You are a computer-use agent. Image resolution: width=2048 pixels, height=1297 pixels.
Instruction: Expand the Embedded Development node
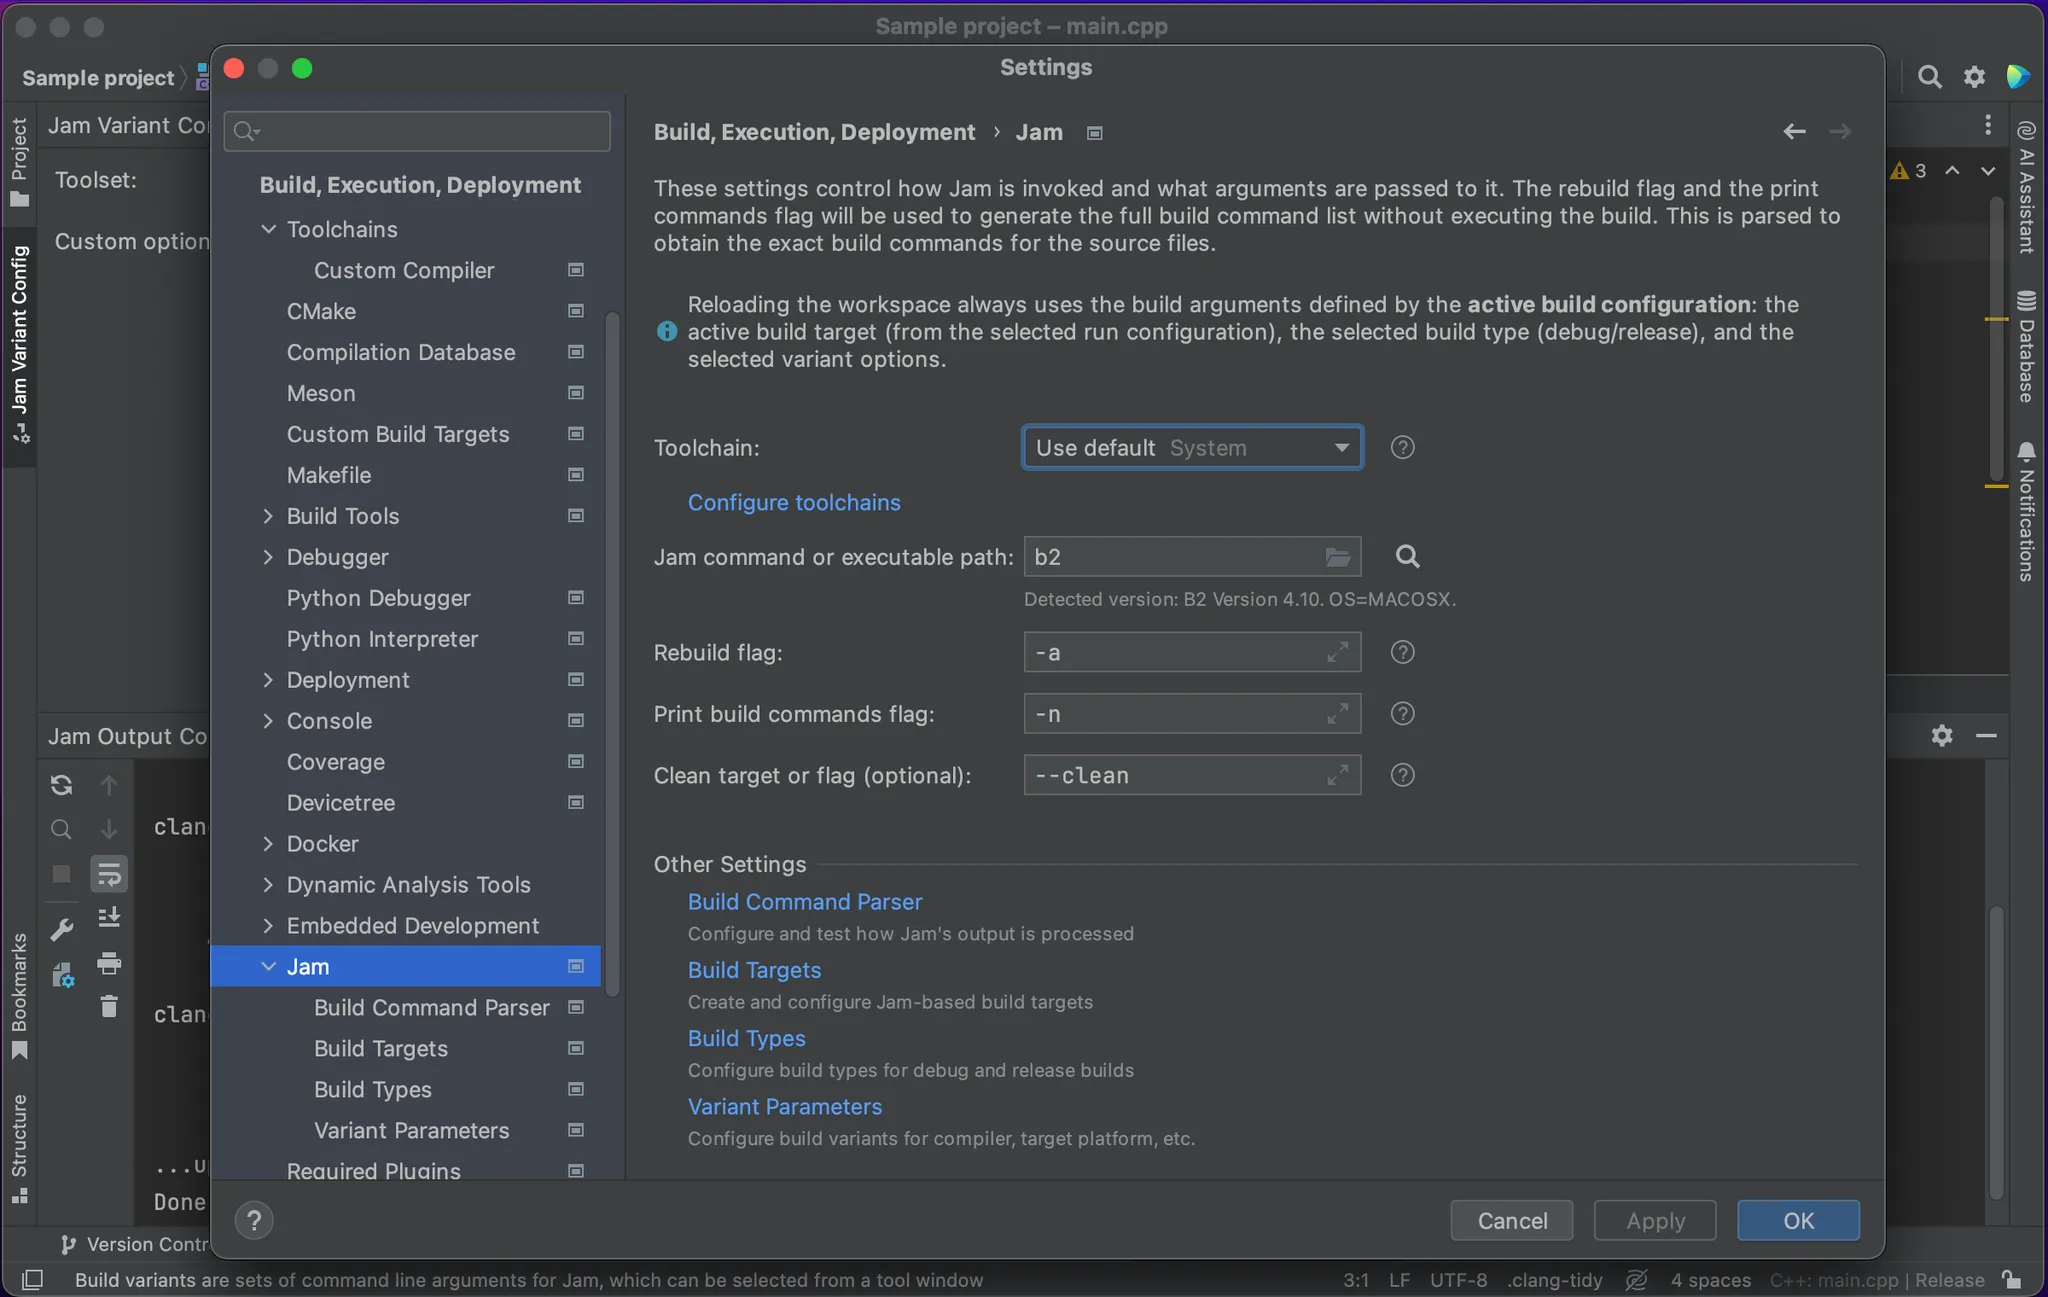click(x=268, y=926)
